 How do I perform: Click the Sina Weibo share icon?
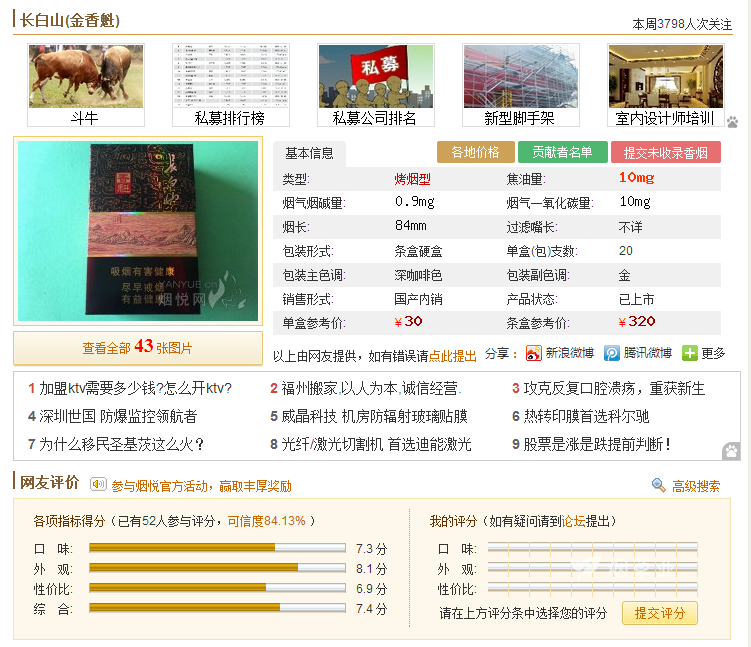coord(534,353)
